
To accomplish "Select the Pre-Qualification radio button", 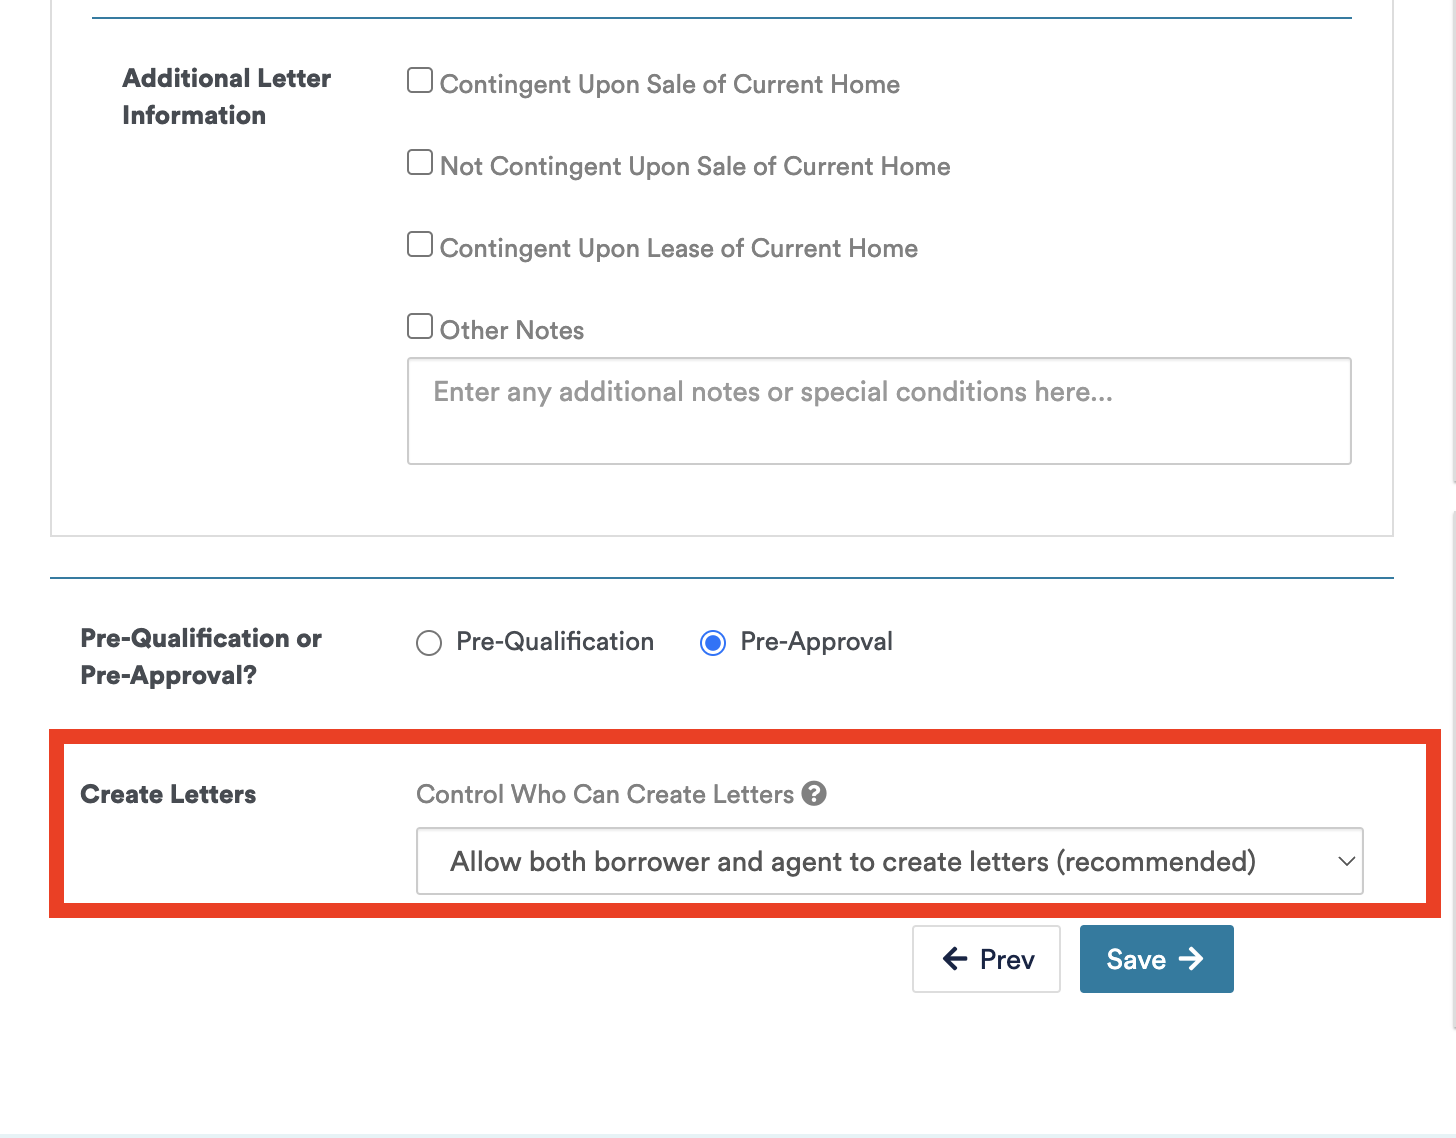I will (x=429, y=643).
